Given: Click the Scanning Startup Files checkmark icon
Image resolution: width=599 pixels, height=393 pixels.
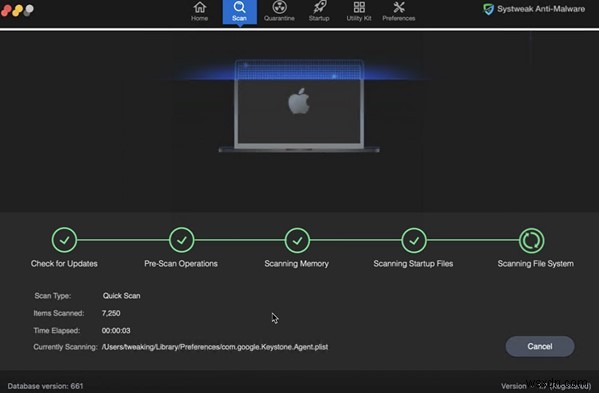Looking at the screenshot, I should pyautogui.click(x=414, y=241).
